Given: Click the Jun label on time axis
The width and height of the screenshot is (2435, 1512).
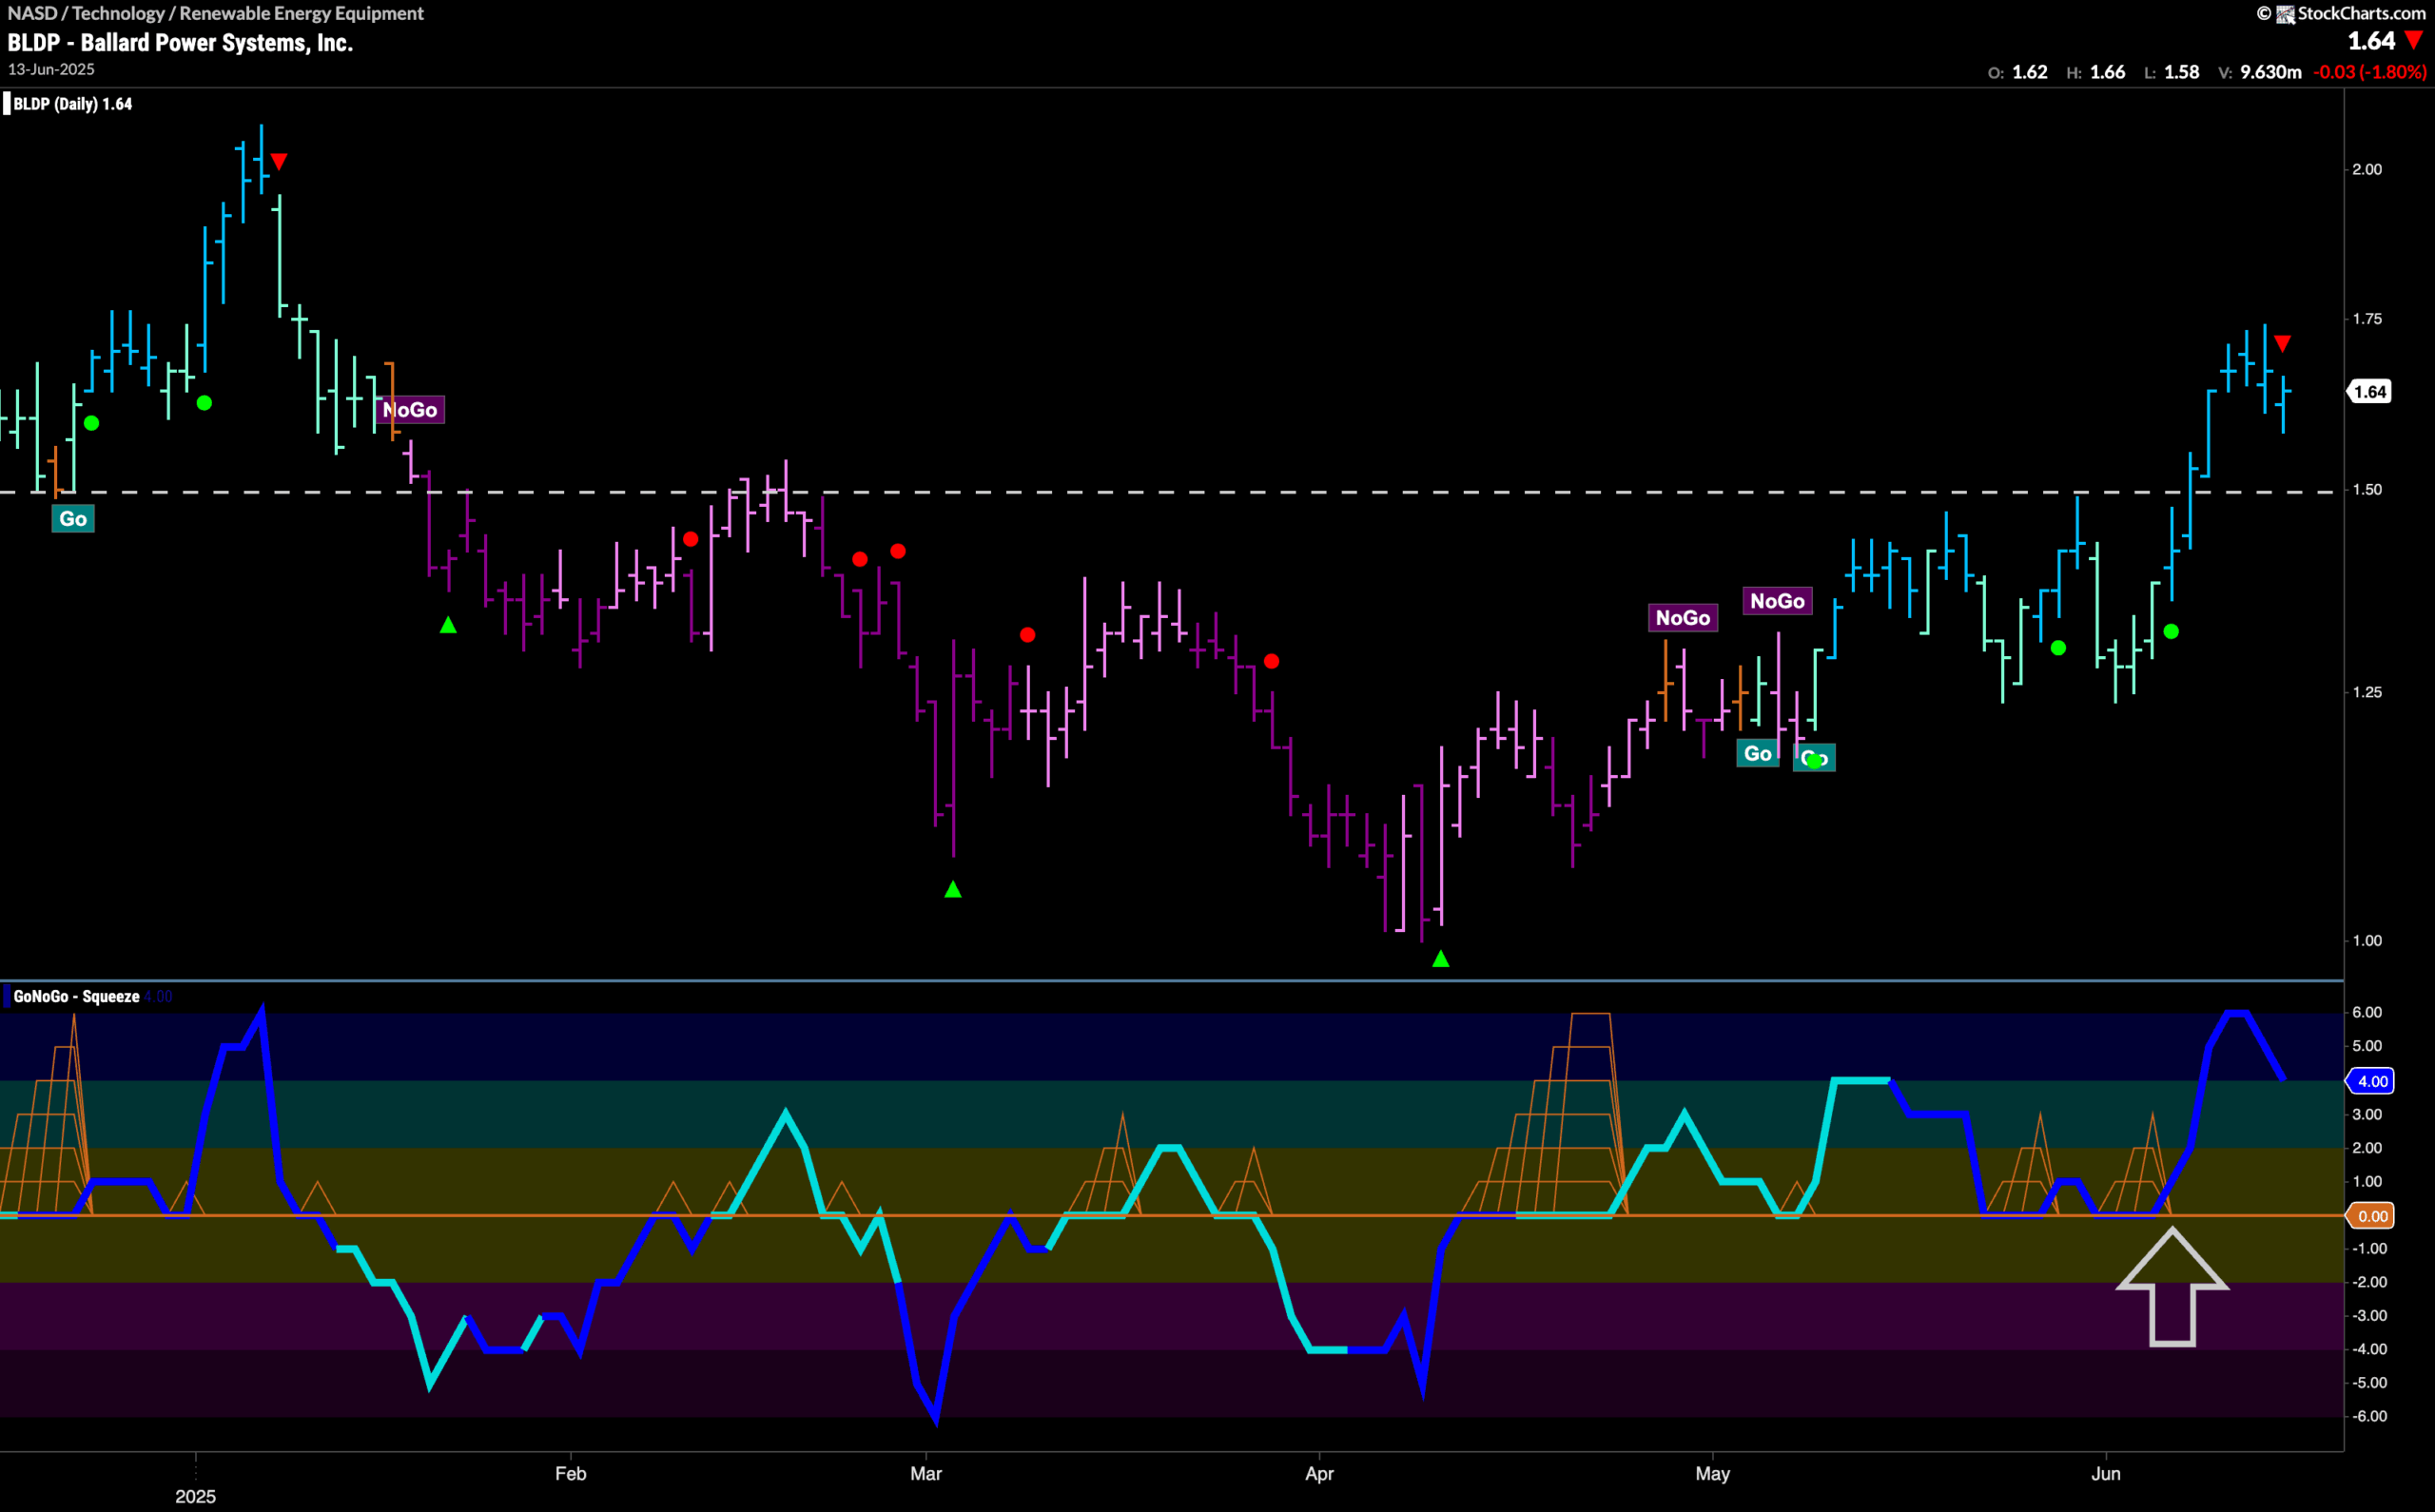Looking at the screenshot, I should point(2106,1473).
